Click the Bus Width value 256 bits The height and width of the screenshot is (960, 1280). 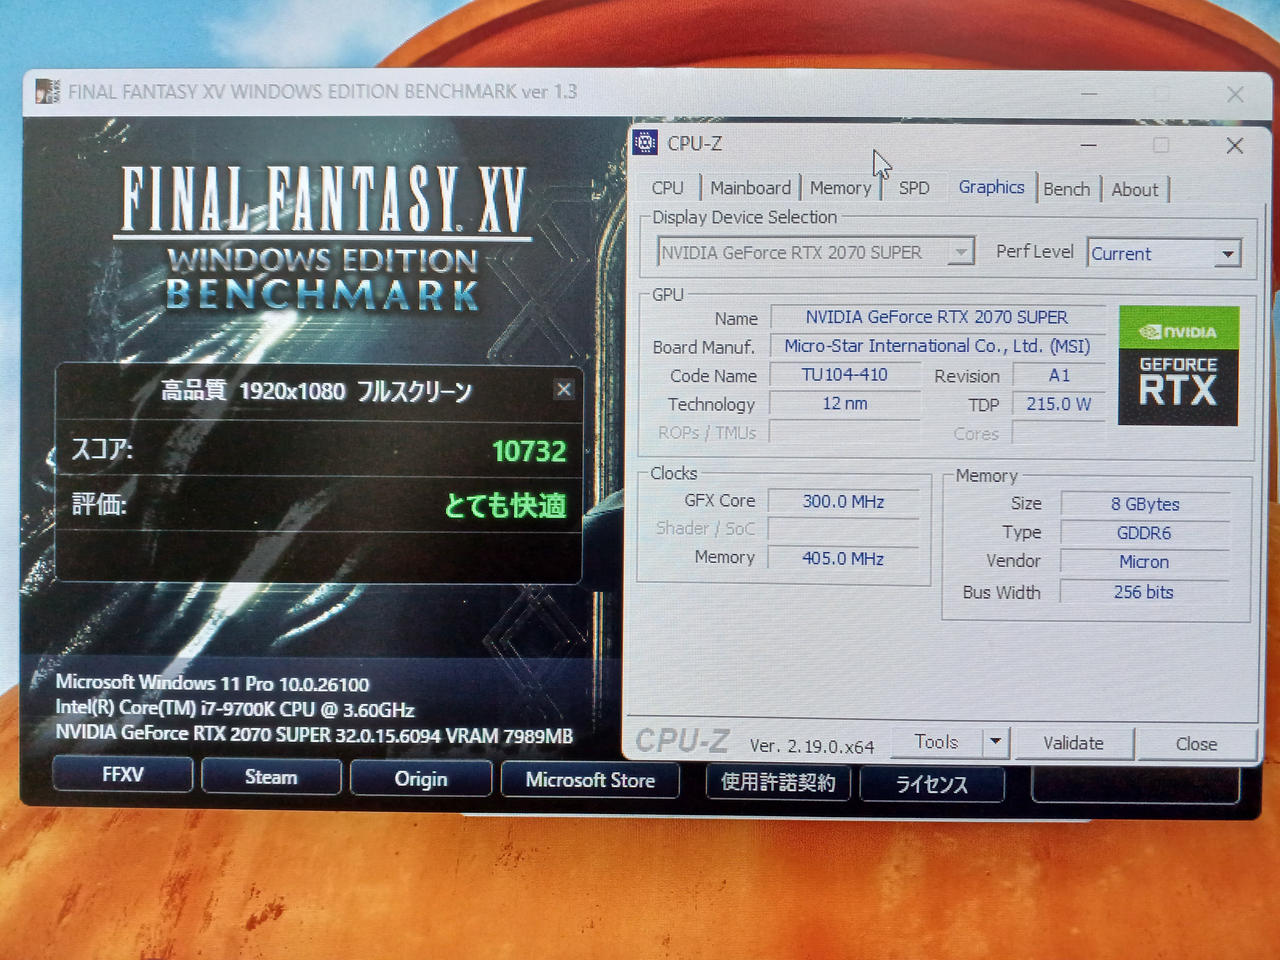1145,592
